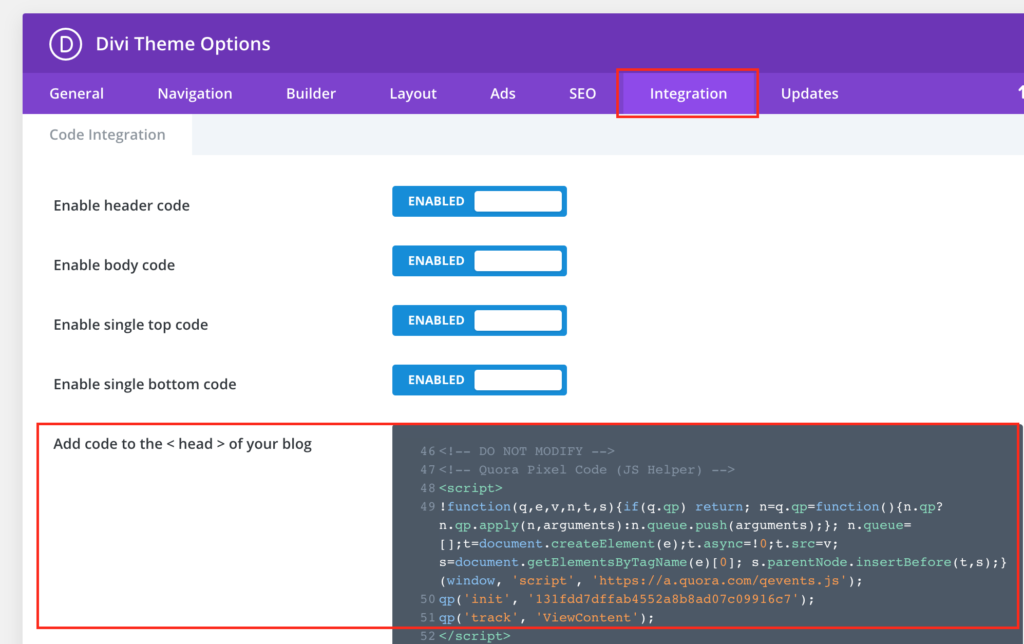Click the qp('track', 'ViewContent') line
Viewport: 1024px width, 644px height.
[x=546, y=617]
